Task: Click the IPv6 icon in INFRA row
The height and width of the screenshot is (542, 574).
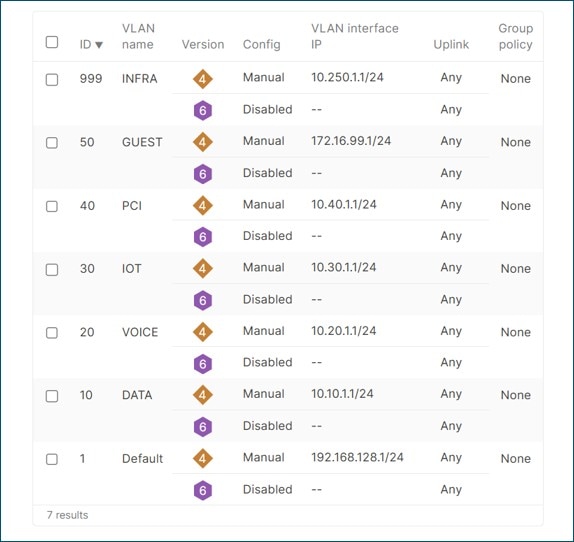Action: click(x=203, y=110)
